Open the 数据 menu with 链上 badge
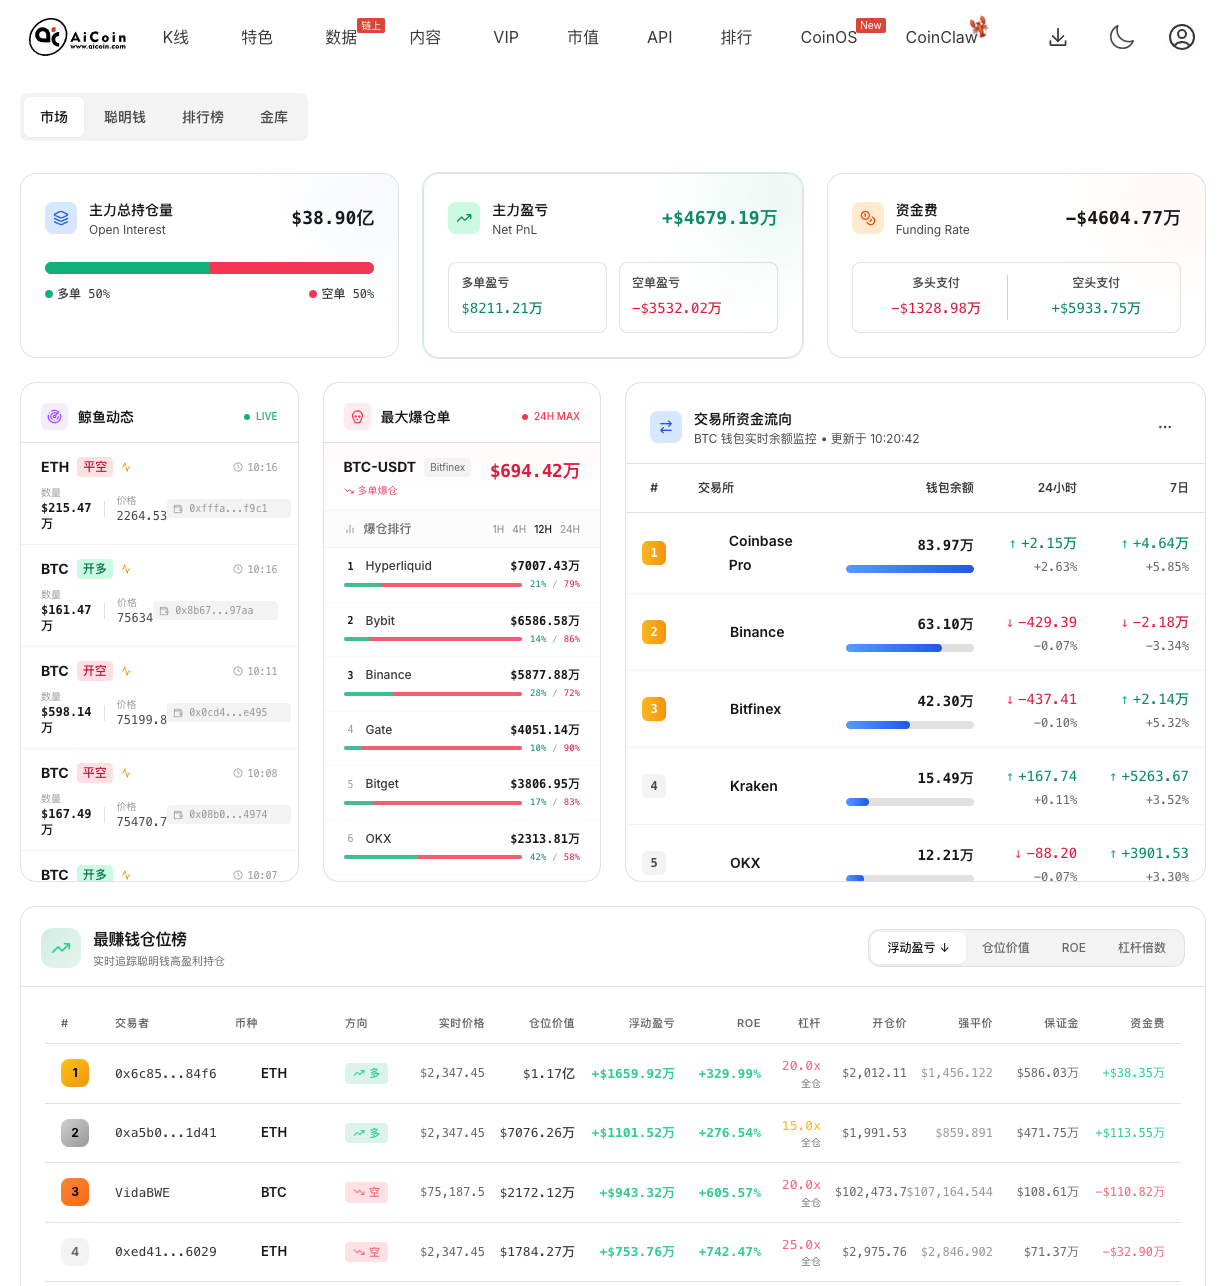This screenshot has height=1286, width=1229. click(x=341, y=37)
